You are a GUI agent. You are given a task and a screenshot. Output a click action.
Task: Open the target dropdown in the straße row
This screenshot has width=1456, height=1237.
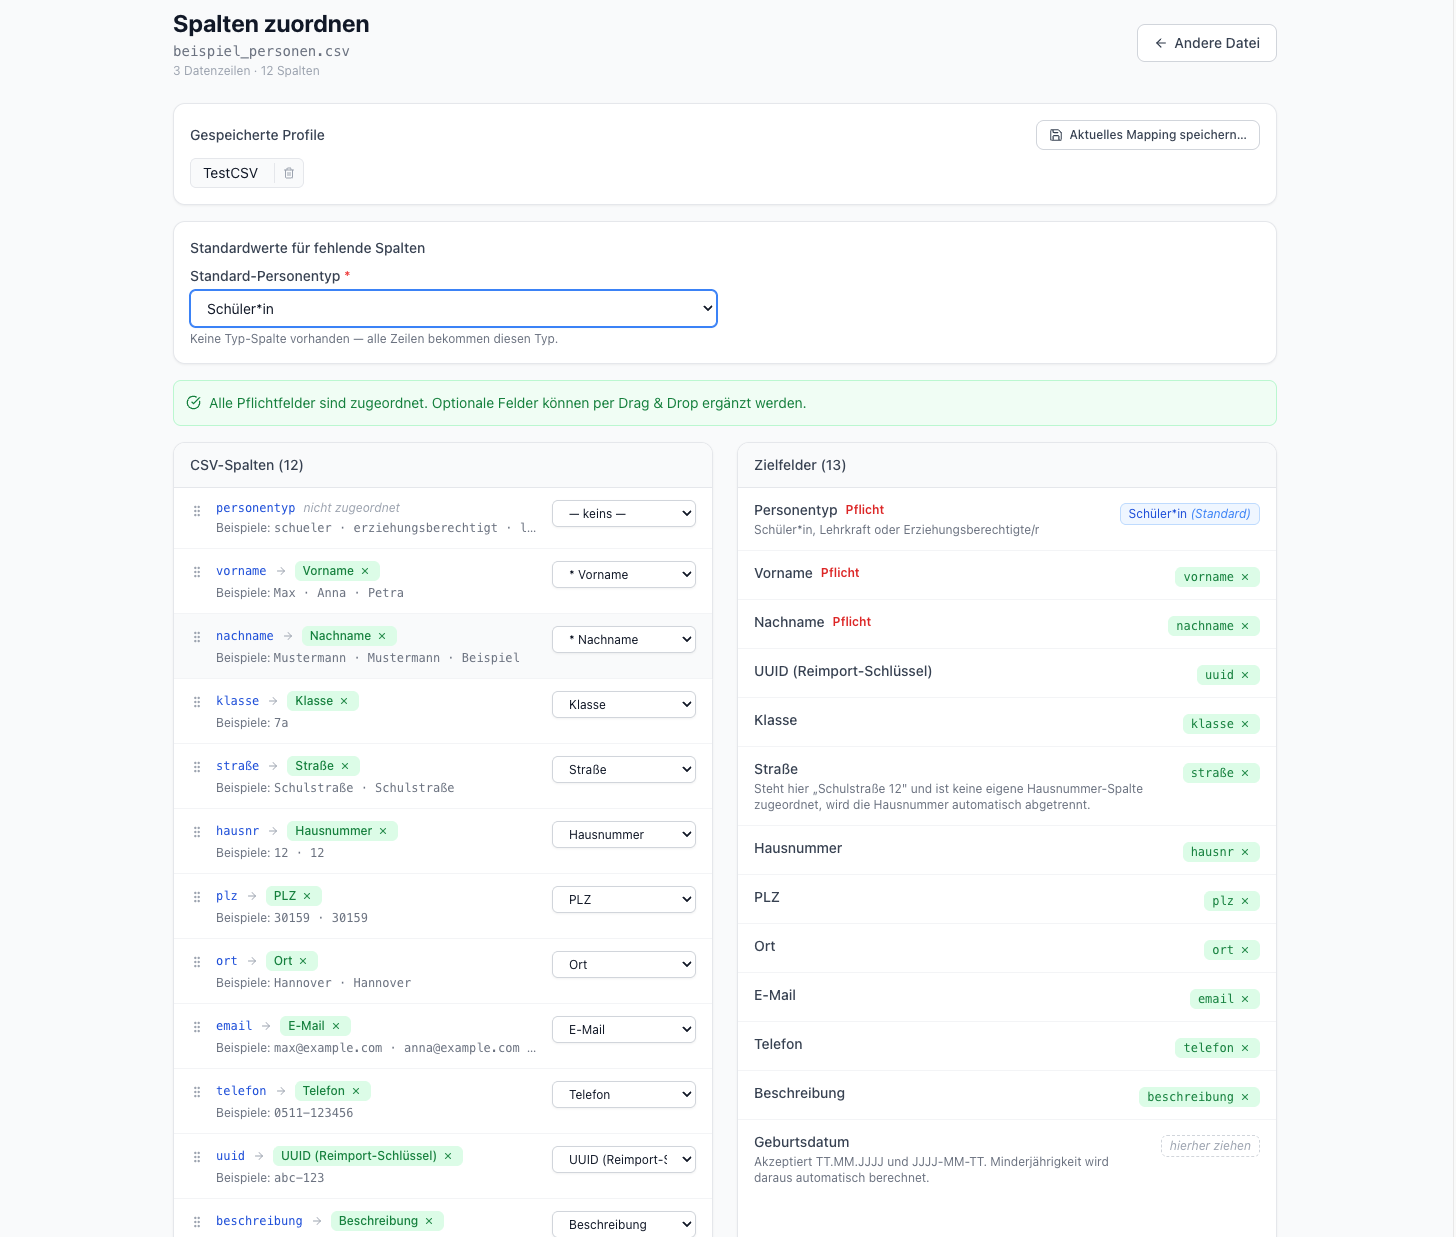point(624,770)
